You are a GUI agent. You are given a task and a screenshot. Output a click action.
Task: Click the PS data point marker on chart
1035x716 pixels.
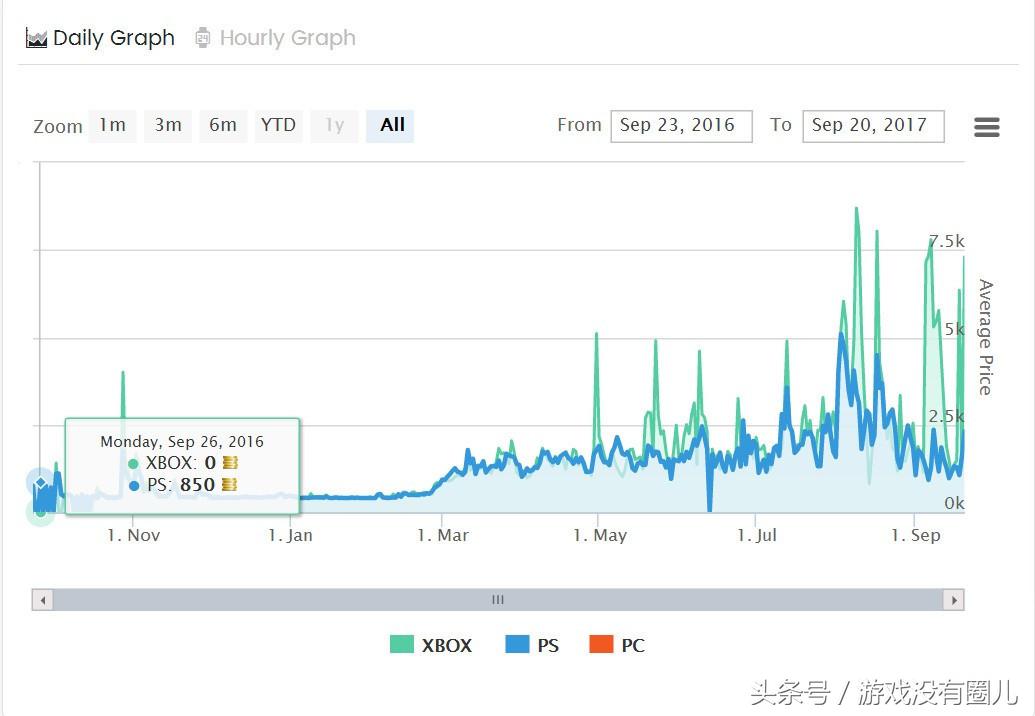(40, 483)
